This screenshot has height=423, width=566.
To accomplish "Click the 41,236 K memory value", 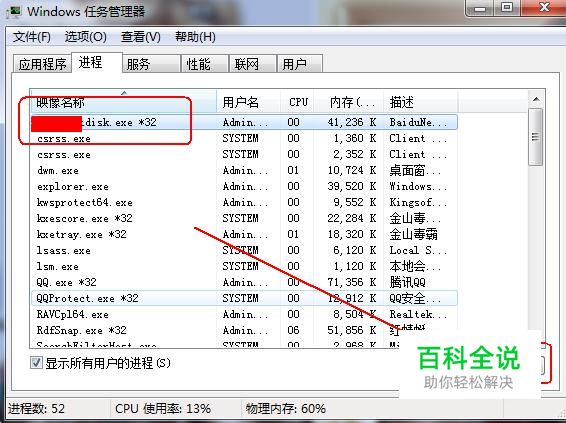I will click(352, 122).
